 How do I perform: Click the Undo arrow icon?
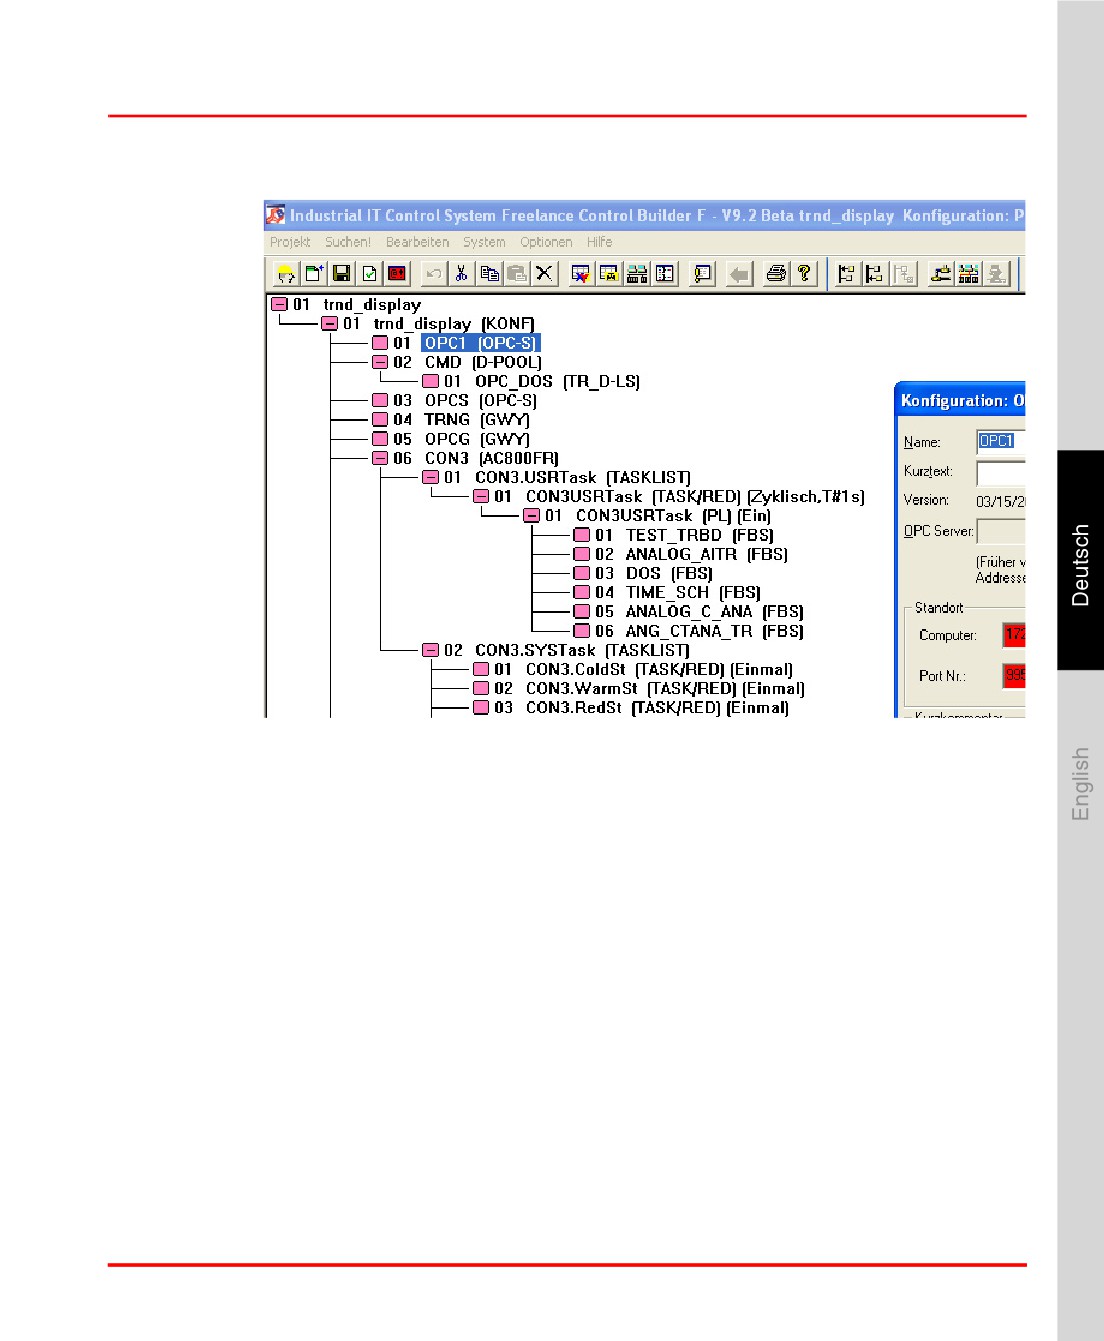tap(433, 273)
